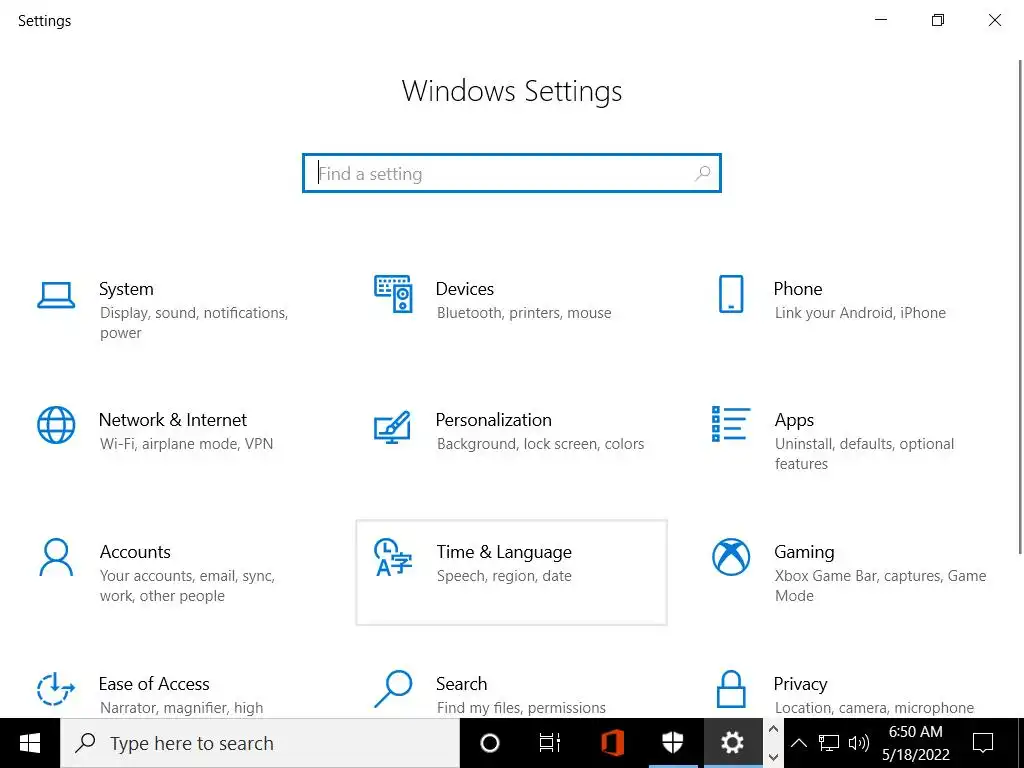Open the Action Center notifications icon
Screen dimensions: 1024x768
983,743
